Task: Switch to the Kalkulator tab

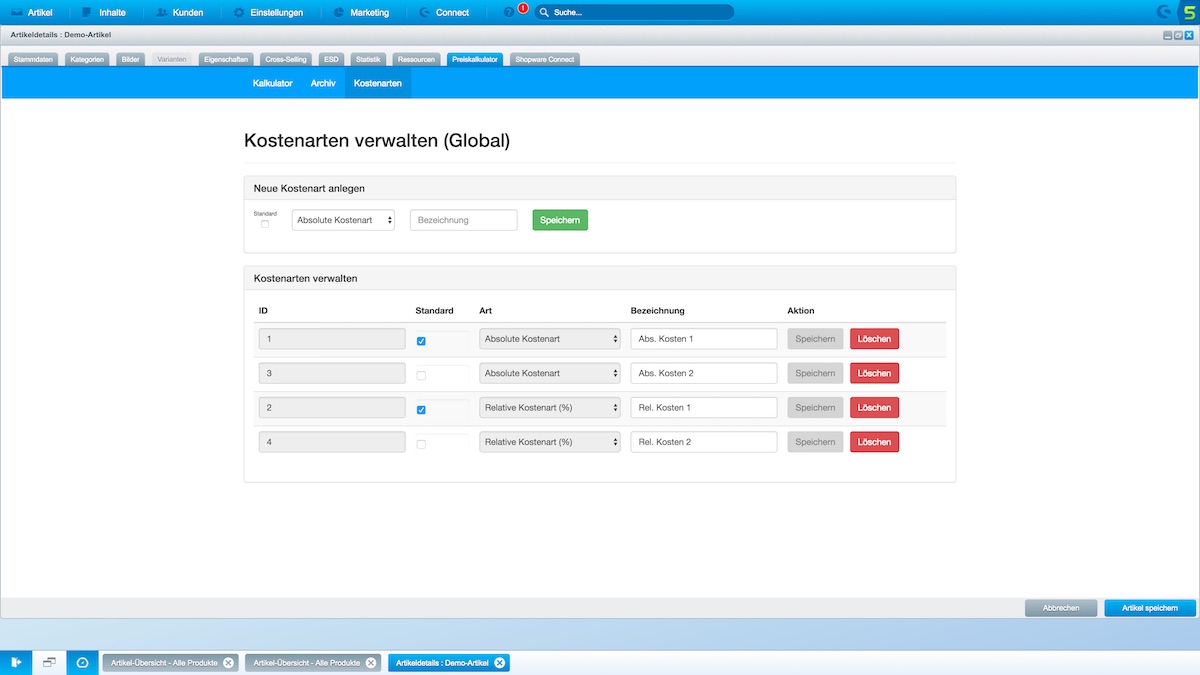Action: [272, 83]
